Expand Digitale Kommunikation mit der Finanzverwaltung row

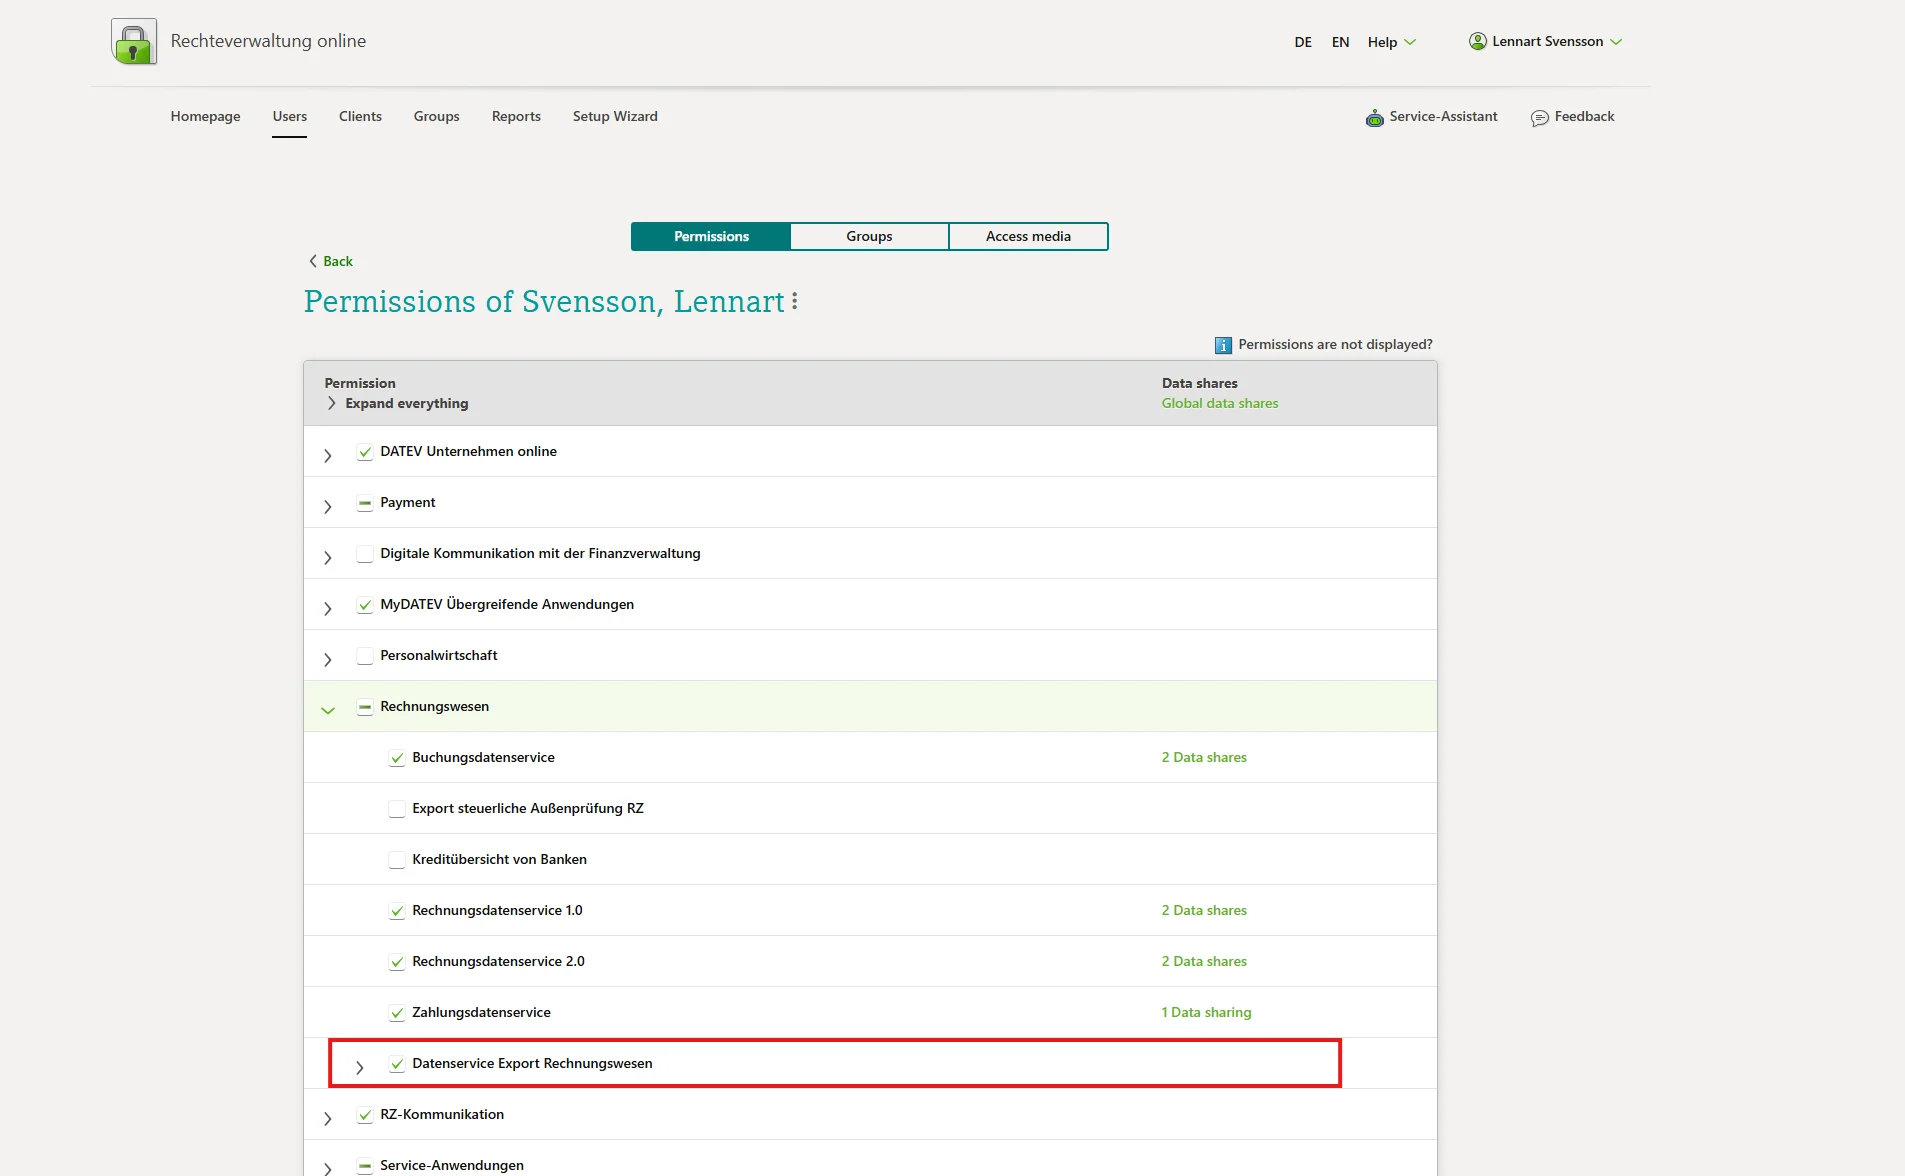[x=328, y=558]
